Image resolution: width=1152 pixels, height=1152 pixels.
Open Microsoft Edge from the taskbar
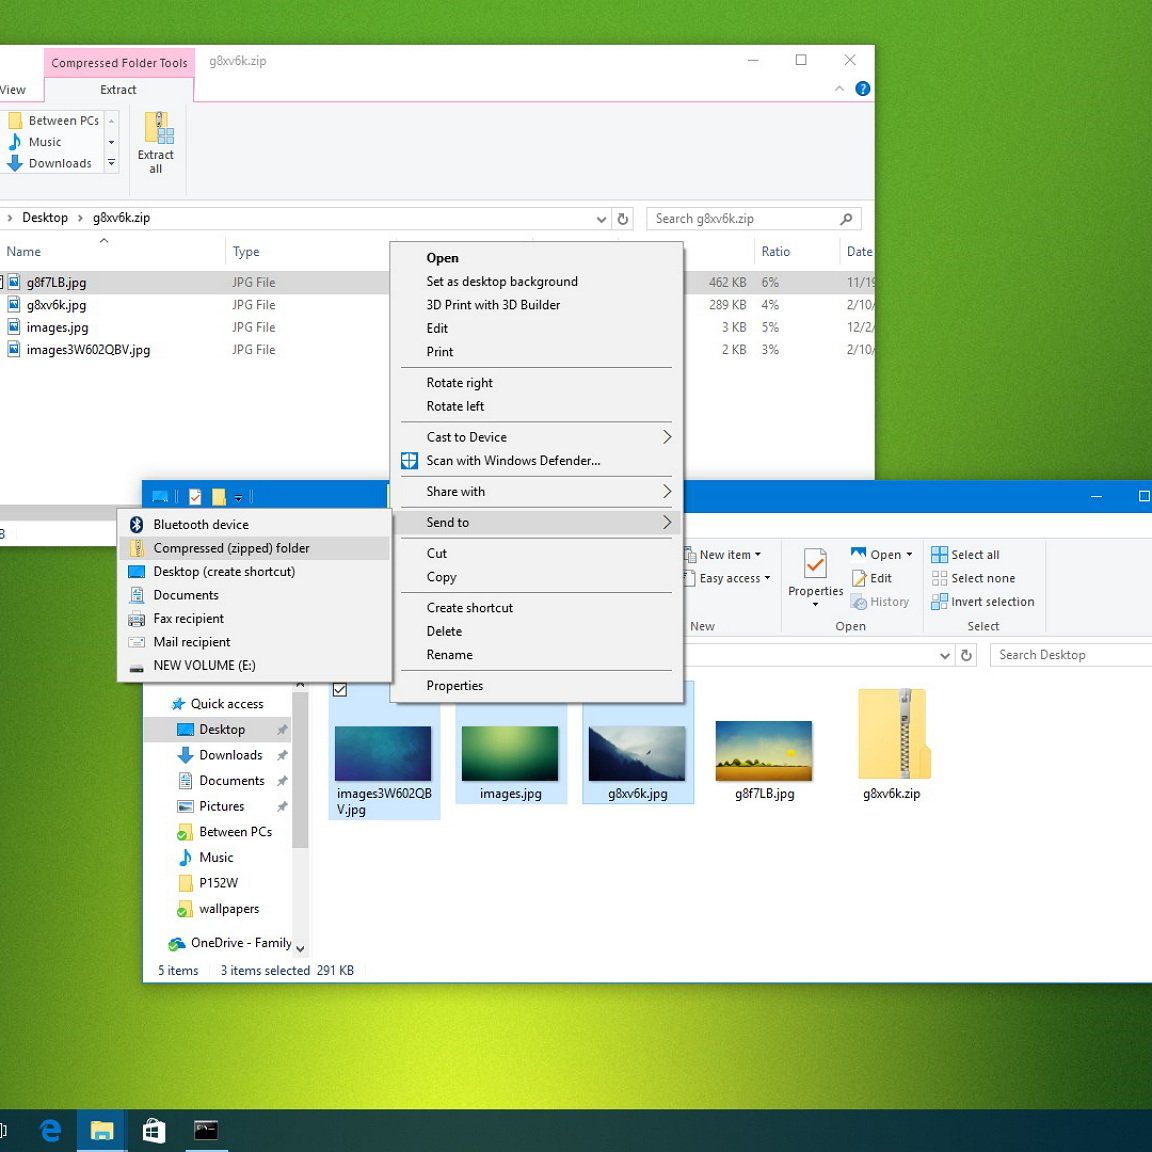[x=50, y=1130]
